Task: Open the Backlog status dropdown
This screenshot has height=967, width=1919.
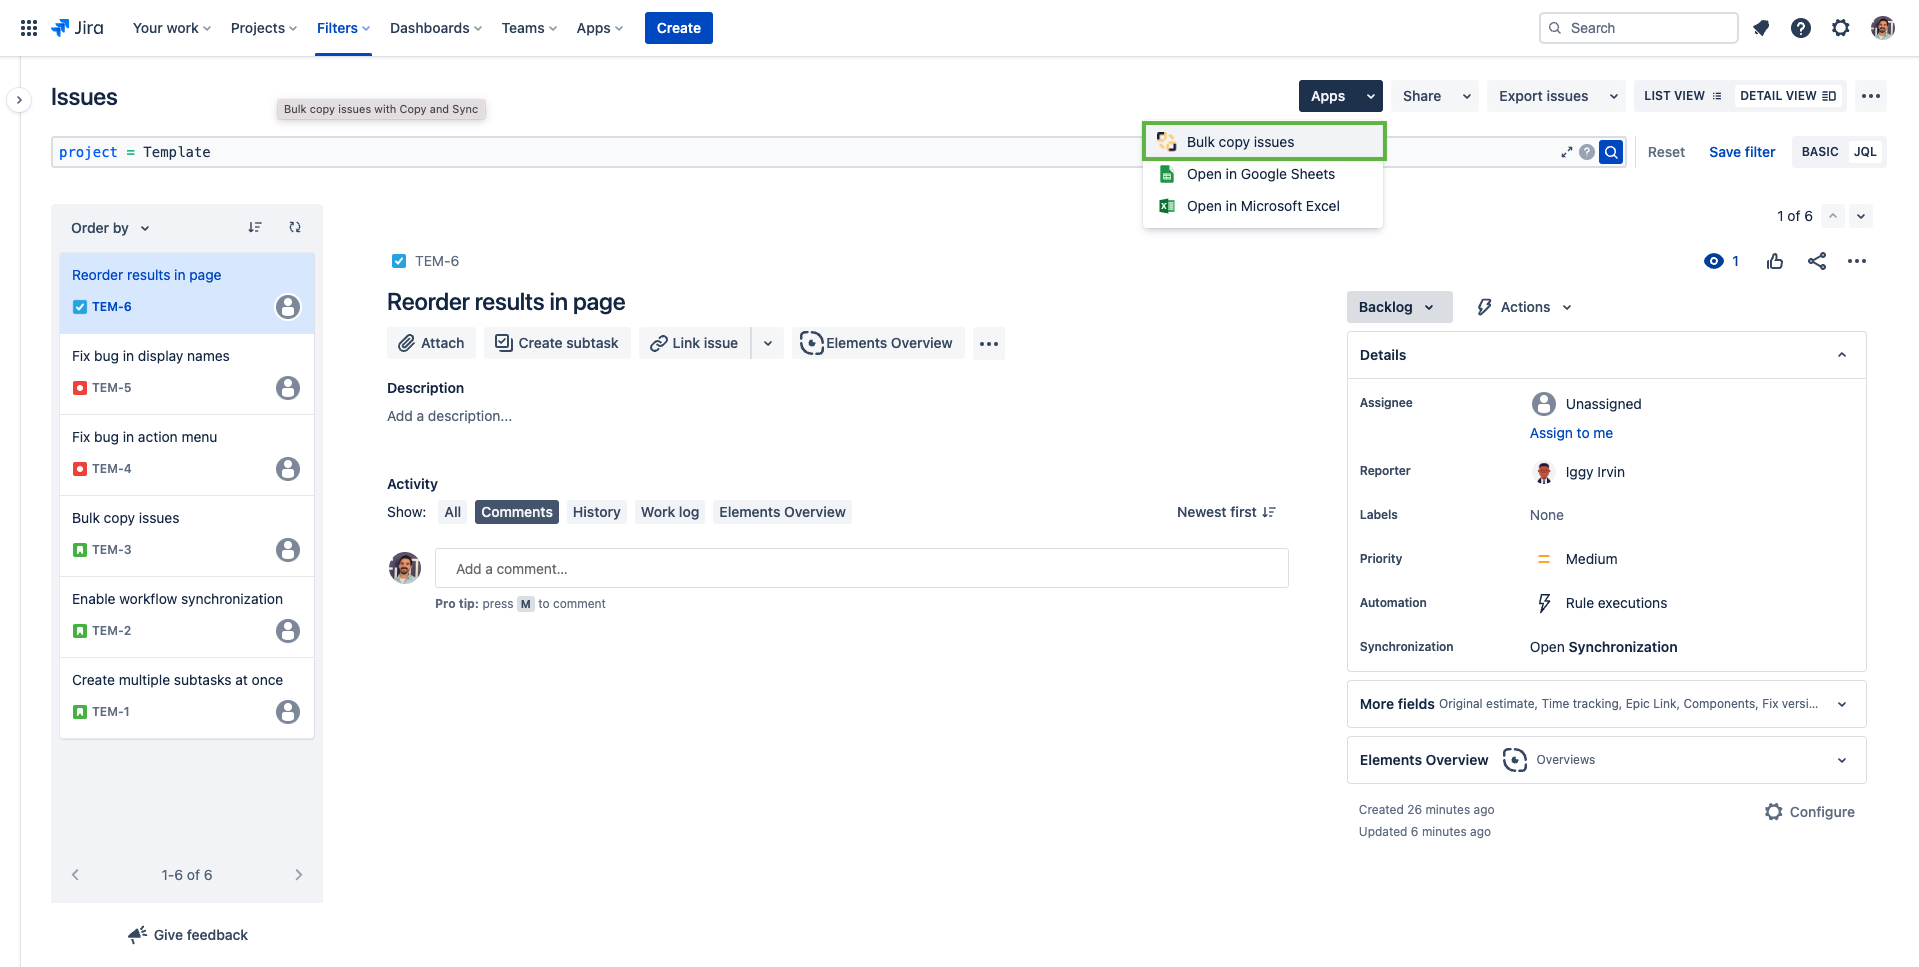Action: pyautogui.click(x=1398, y=307)
